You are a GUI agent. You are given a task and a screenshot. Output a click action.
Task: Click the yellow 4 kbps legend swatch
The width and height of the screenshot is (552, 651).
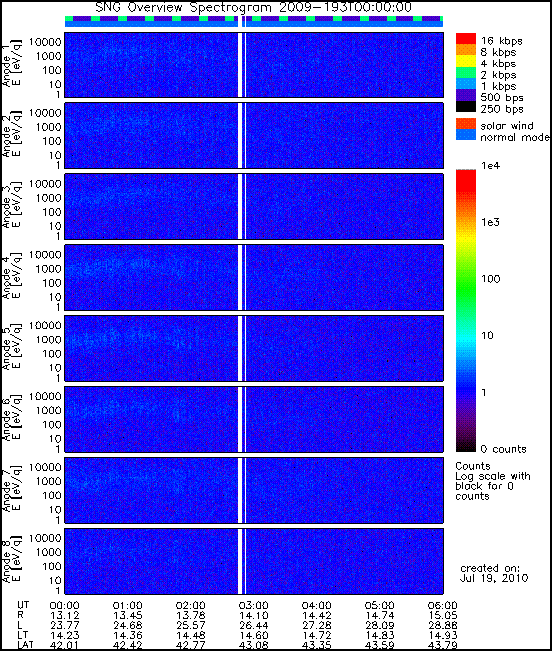point(466,61)
